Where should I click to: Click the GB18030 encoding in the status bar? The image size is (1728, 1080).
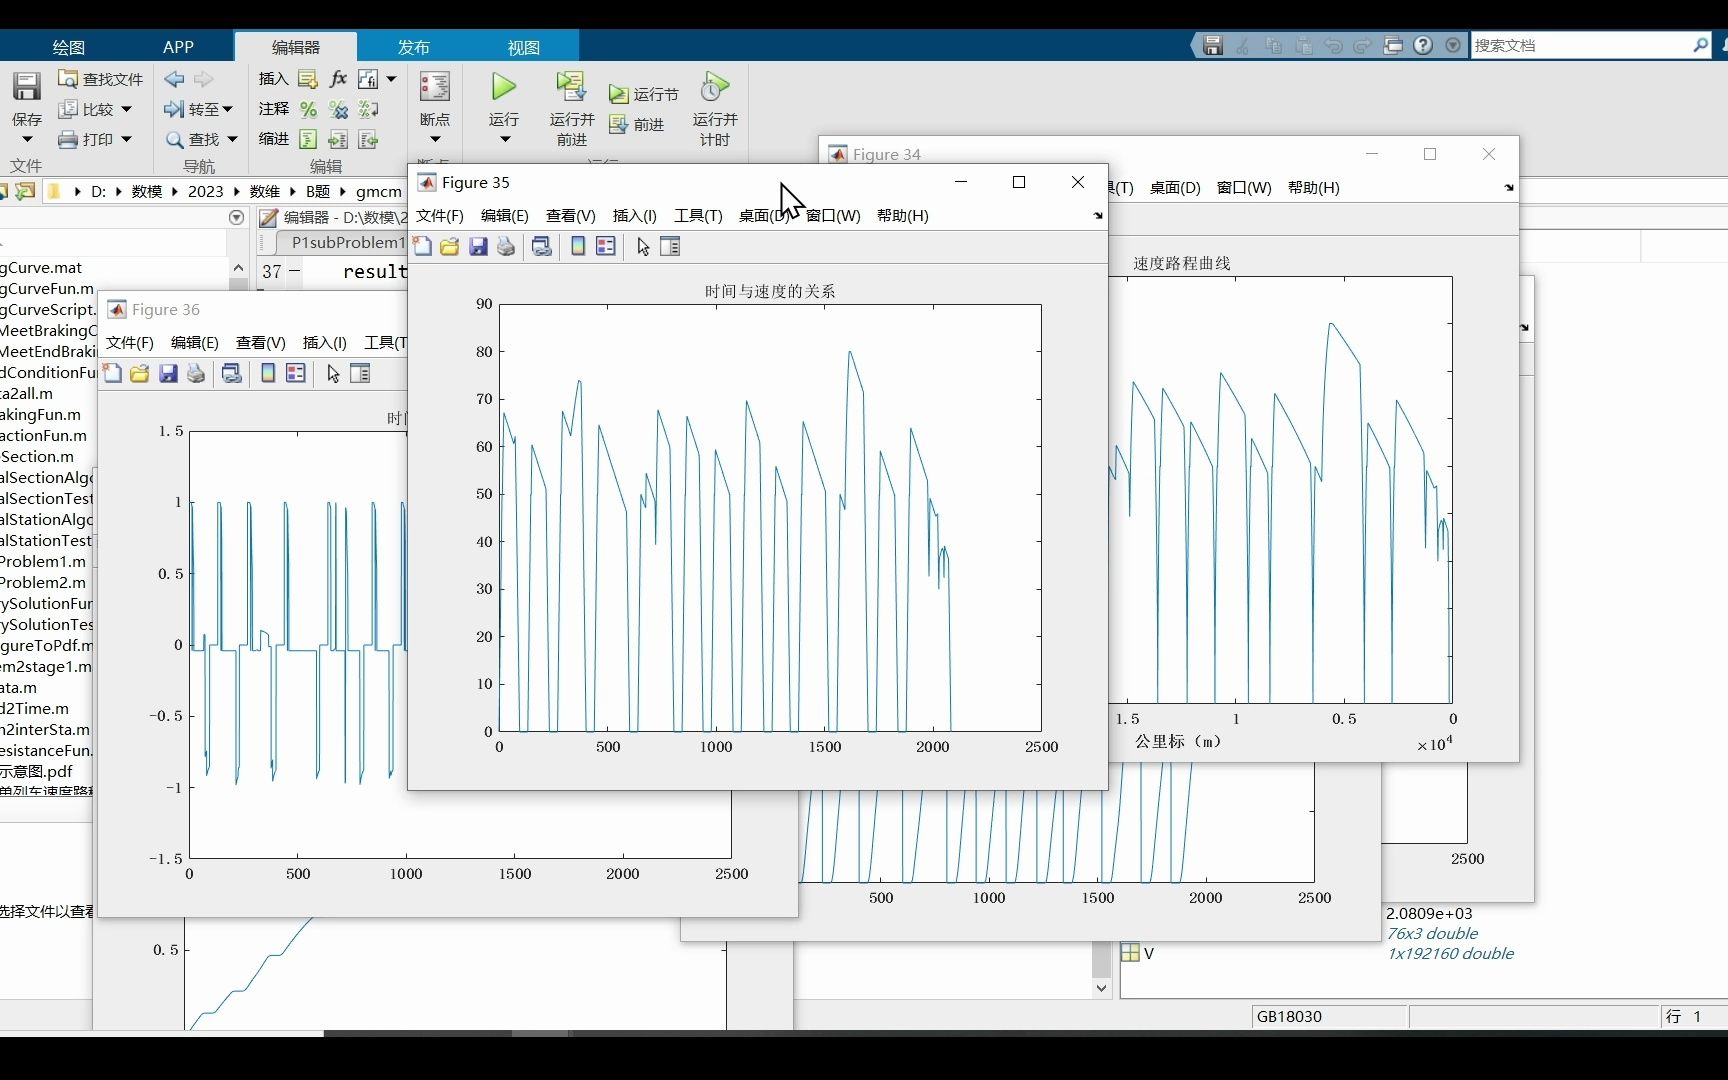coord(1289,1016)
